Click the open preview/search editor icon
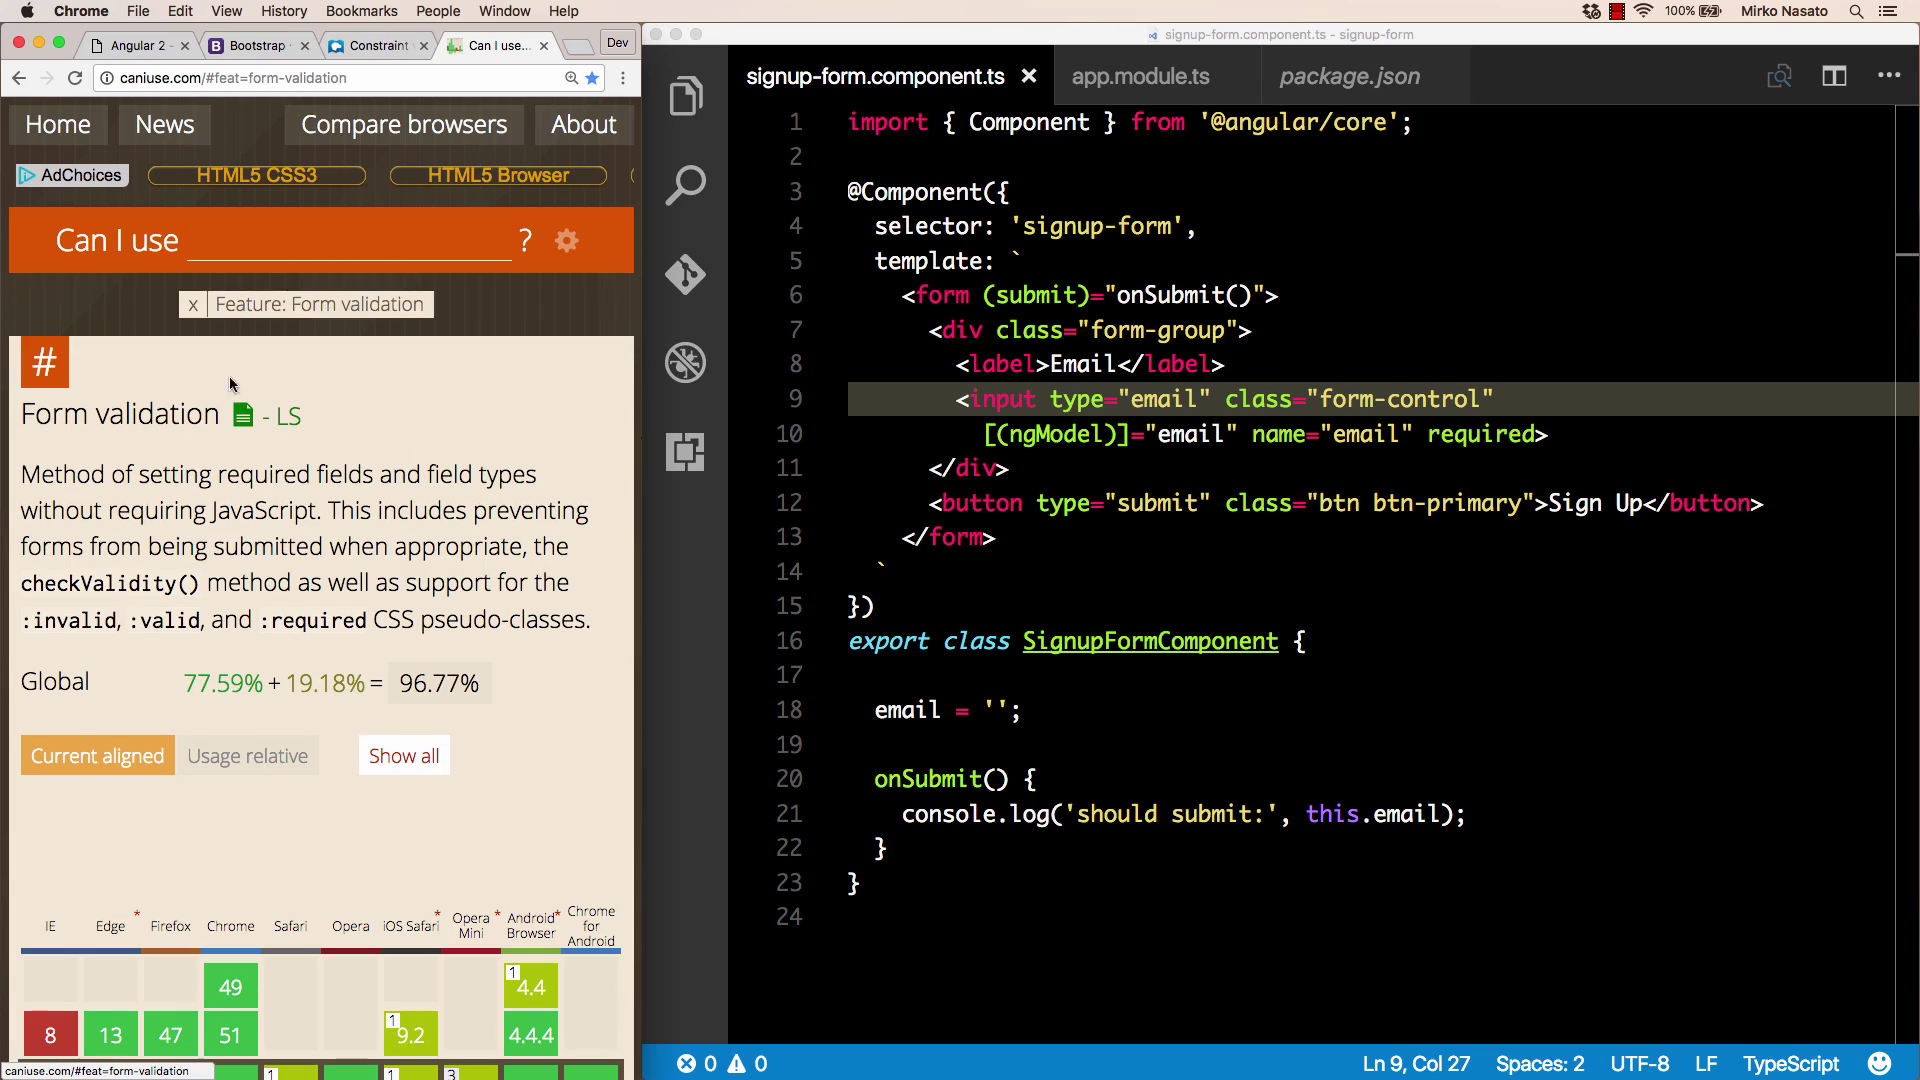Viewport: 1920px width, 1080px height. [x=1779, y=76]
